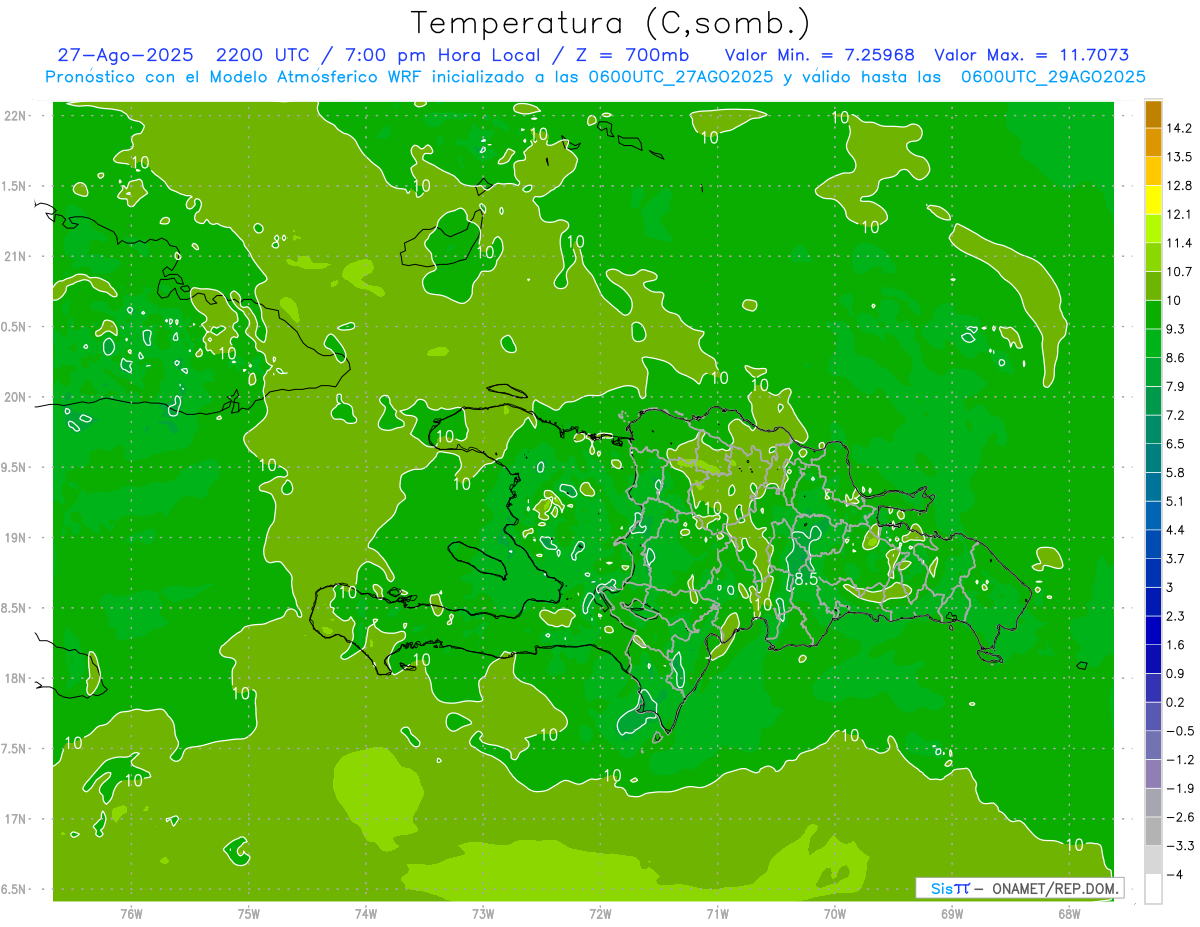Image resolution: width=1200 pixels, height=927 pixels.
Task: Click the "0600UTC_29AGO2025" valid-until text
Action: (1053, 77)
